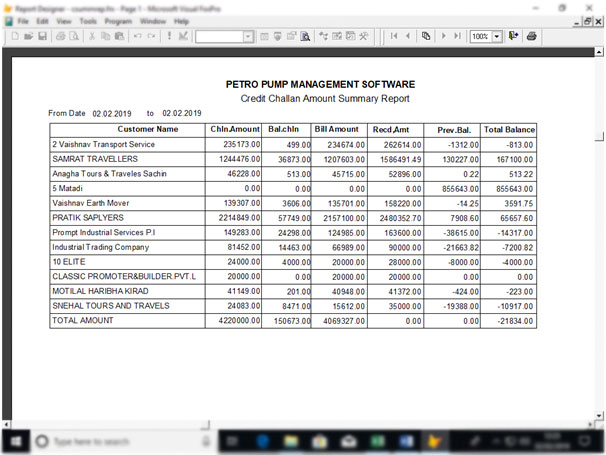Screen dimensions: 606x455
Task: Open the Edit menu
Action: [x=43, y=21]
